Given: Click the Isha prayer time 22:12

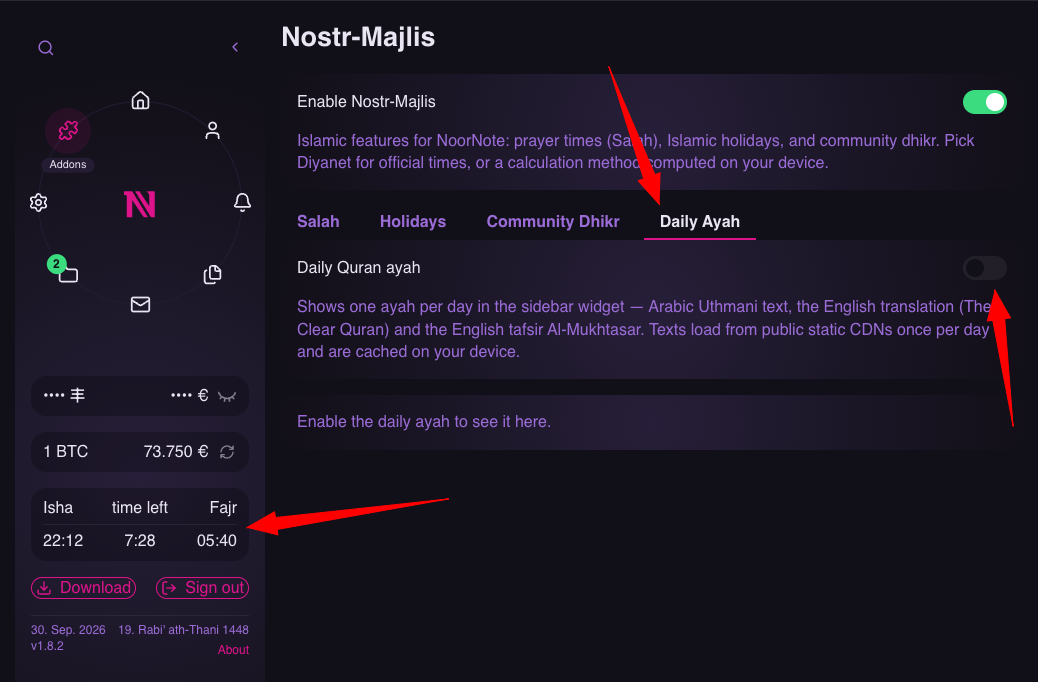Looking at the screenshot, I should (x=63, y=540).
